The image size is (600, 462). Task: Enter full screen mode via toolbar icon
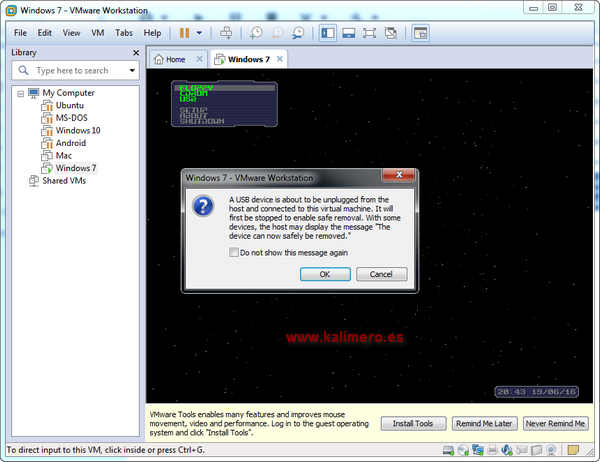click(x=369, y=33)
